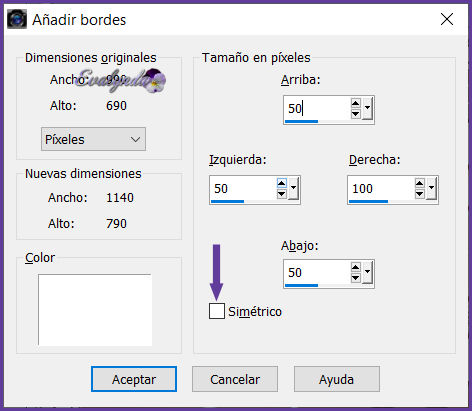This screenshot has height=411, width=472.
Task: Decrease the Arriba value with down arrow
Action: point(356,114)
